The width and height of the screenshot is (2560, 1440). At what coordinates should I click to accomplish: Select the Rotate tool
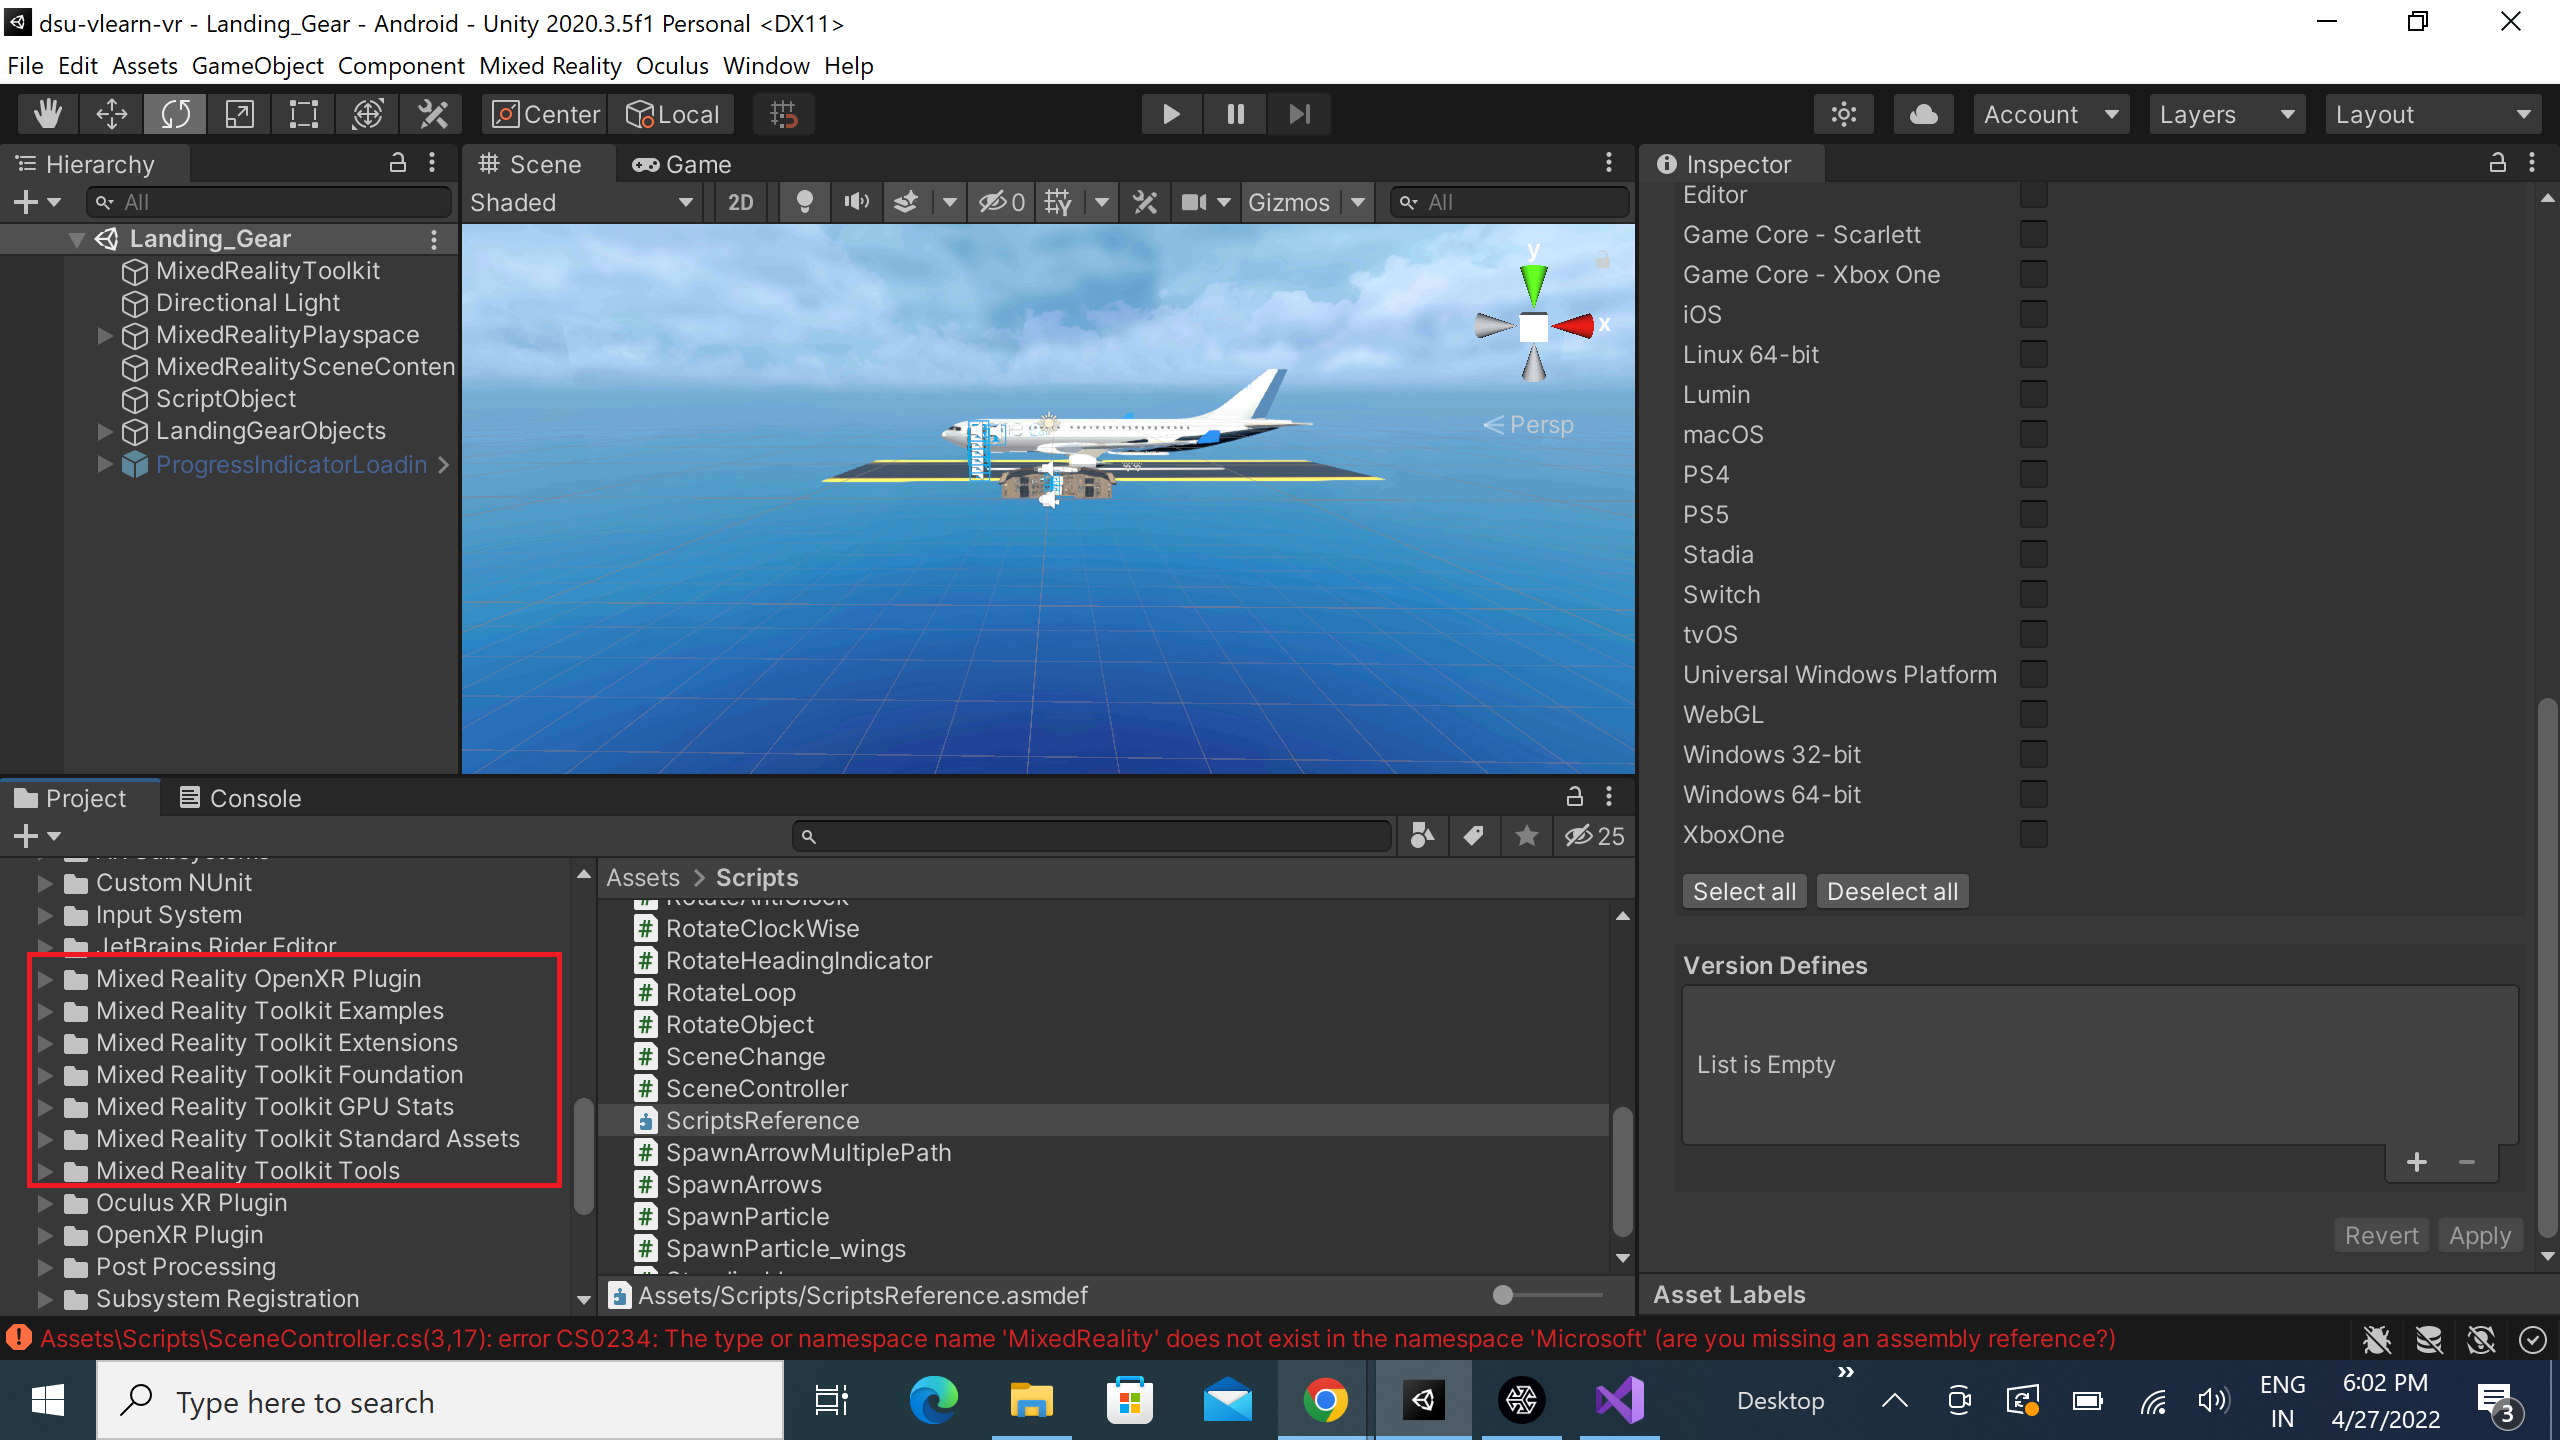click(x=175, y=114)
